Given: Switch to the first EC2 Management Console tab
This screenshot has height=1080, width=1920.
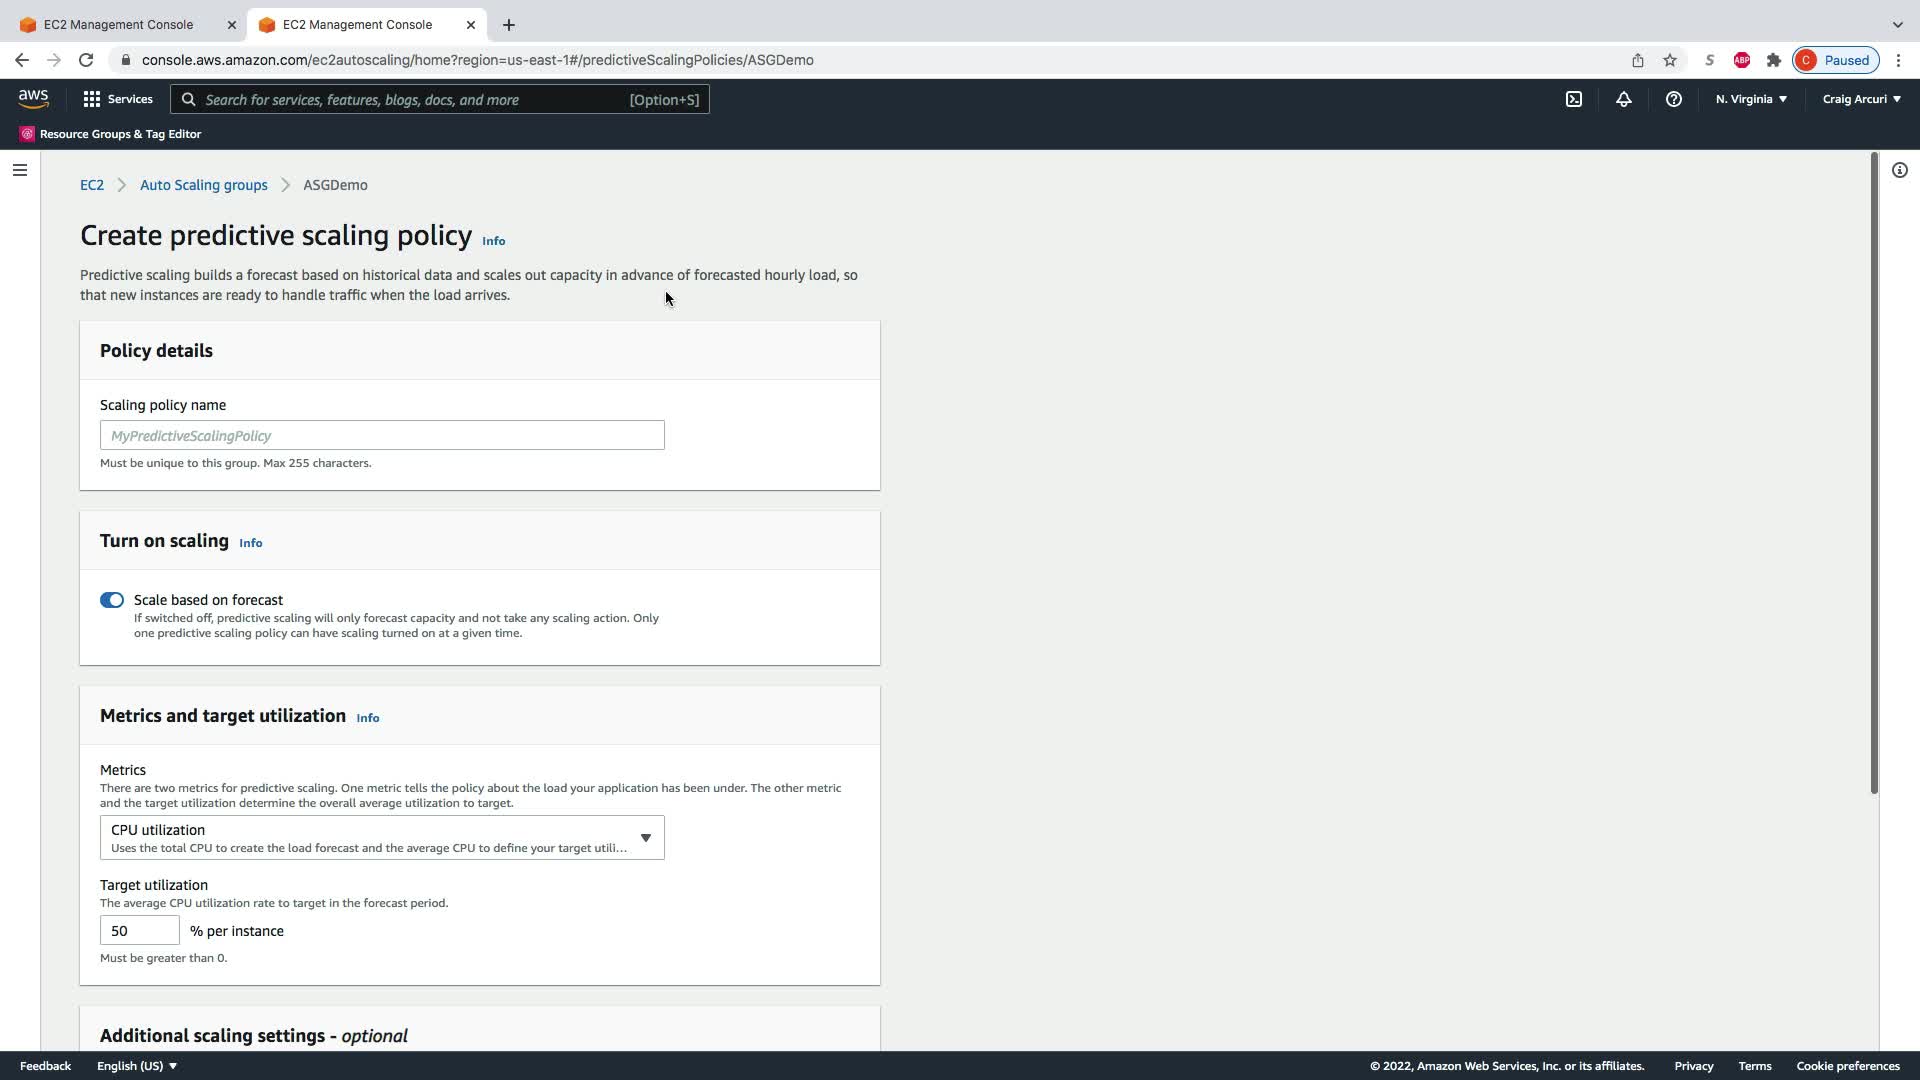Looking at the screenshot, I should pyautogui.click(x=120, y=24).
